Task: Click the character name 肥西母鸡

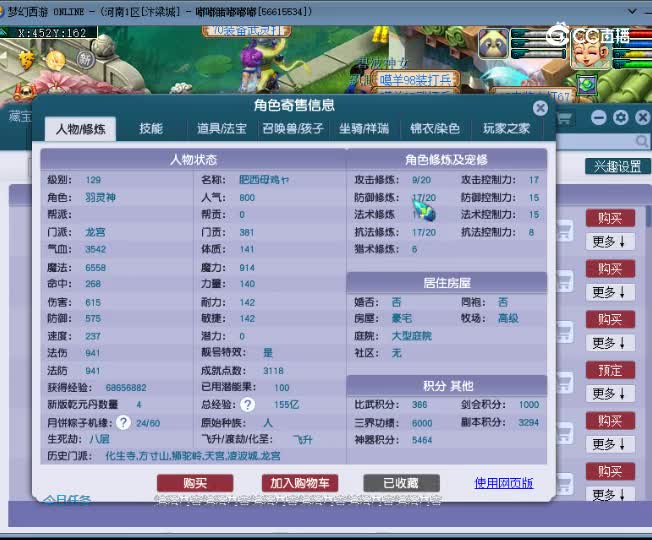Action: 264,180
